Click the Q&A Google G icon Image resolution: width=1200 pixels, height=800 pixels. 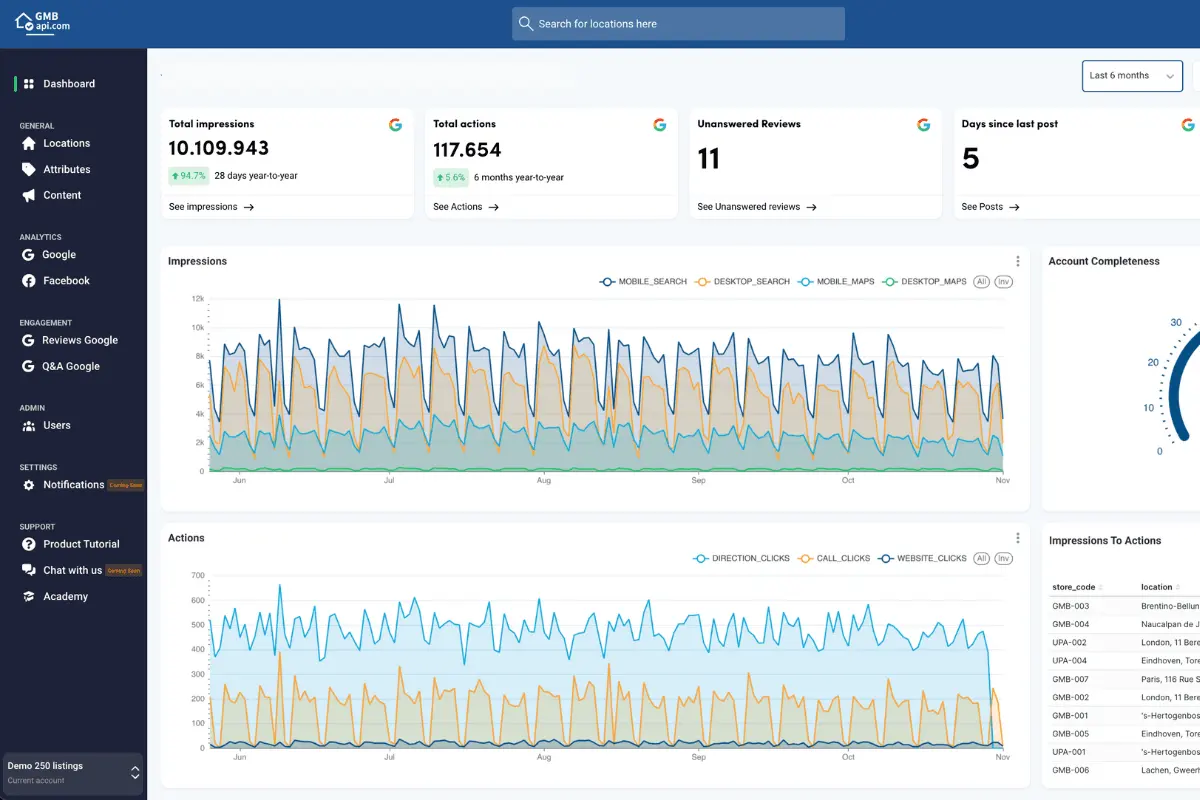(28, 366)
